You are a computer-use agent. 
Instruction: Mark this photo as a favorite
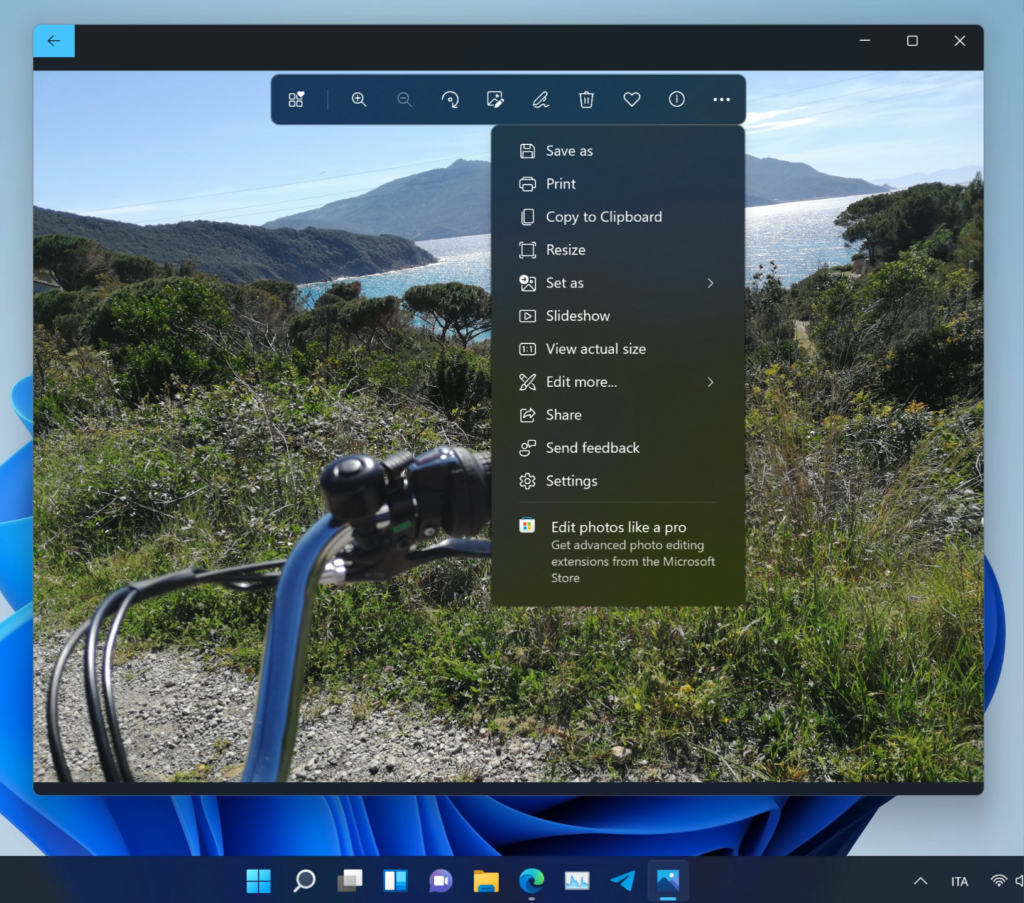tap(631, 99)
